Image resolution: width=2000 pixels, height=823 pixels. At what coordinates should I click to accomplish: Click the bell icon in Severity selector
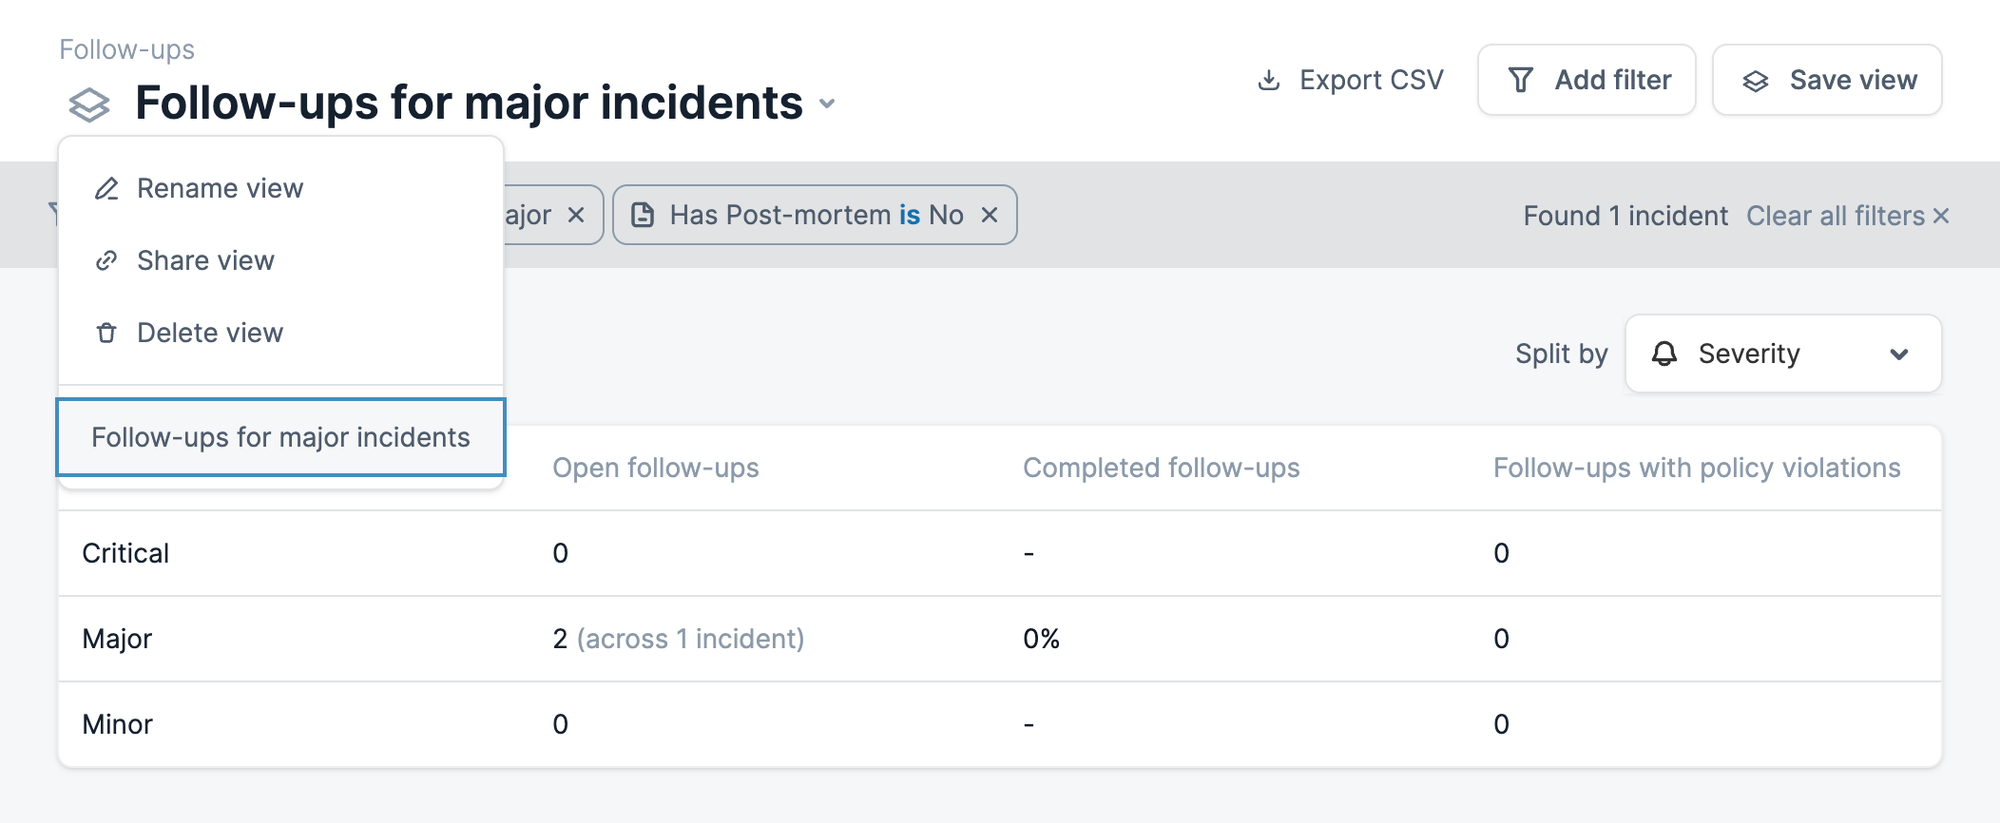pos(1664,354)
